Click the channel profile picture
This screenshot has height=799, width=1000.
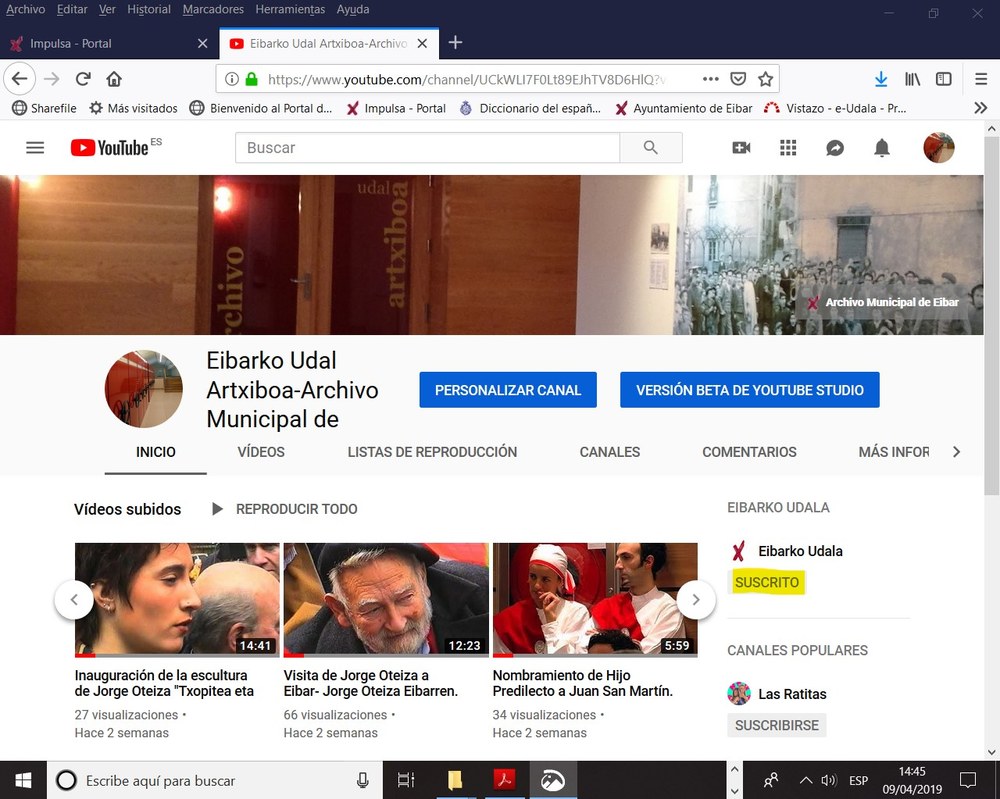click(x=143, y=388)
